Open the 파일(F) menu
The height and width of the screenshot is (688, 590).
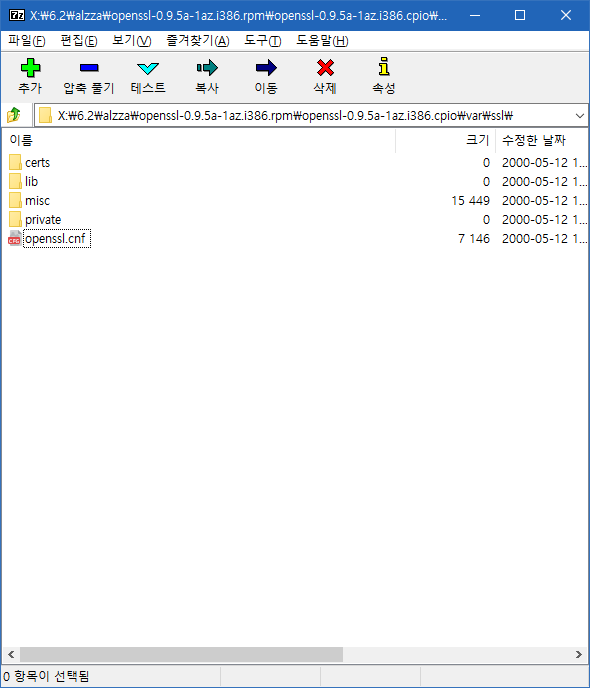coord(27,41)
